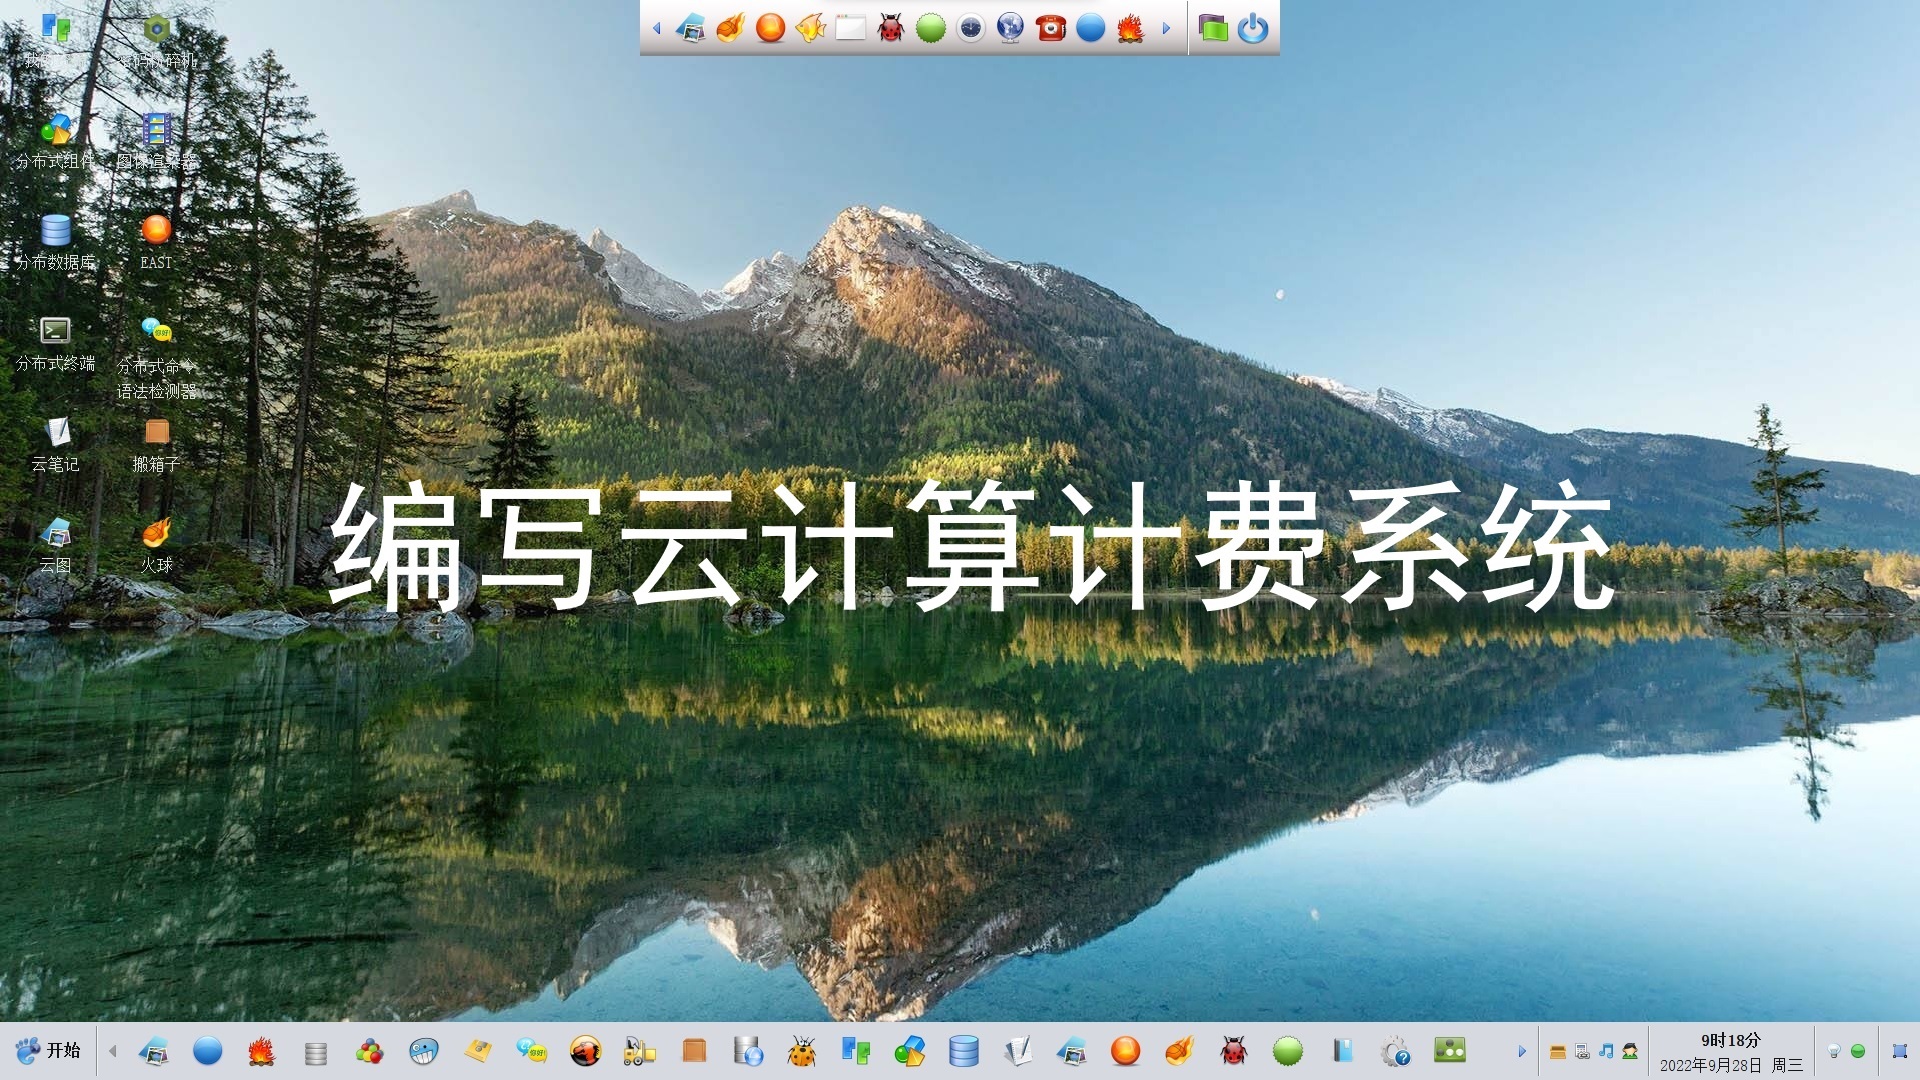Click the calculator icon in the system tray

coord(1582,1051)
